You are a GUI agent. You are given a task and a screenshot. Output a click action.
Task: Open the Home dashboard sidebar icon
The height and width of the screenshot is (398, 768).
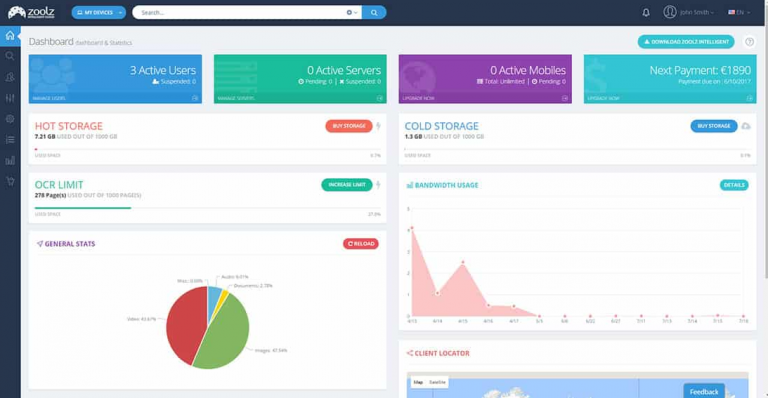coord(10,36)
